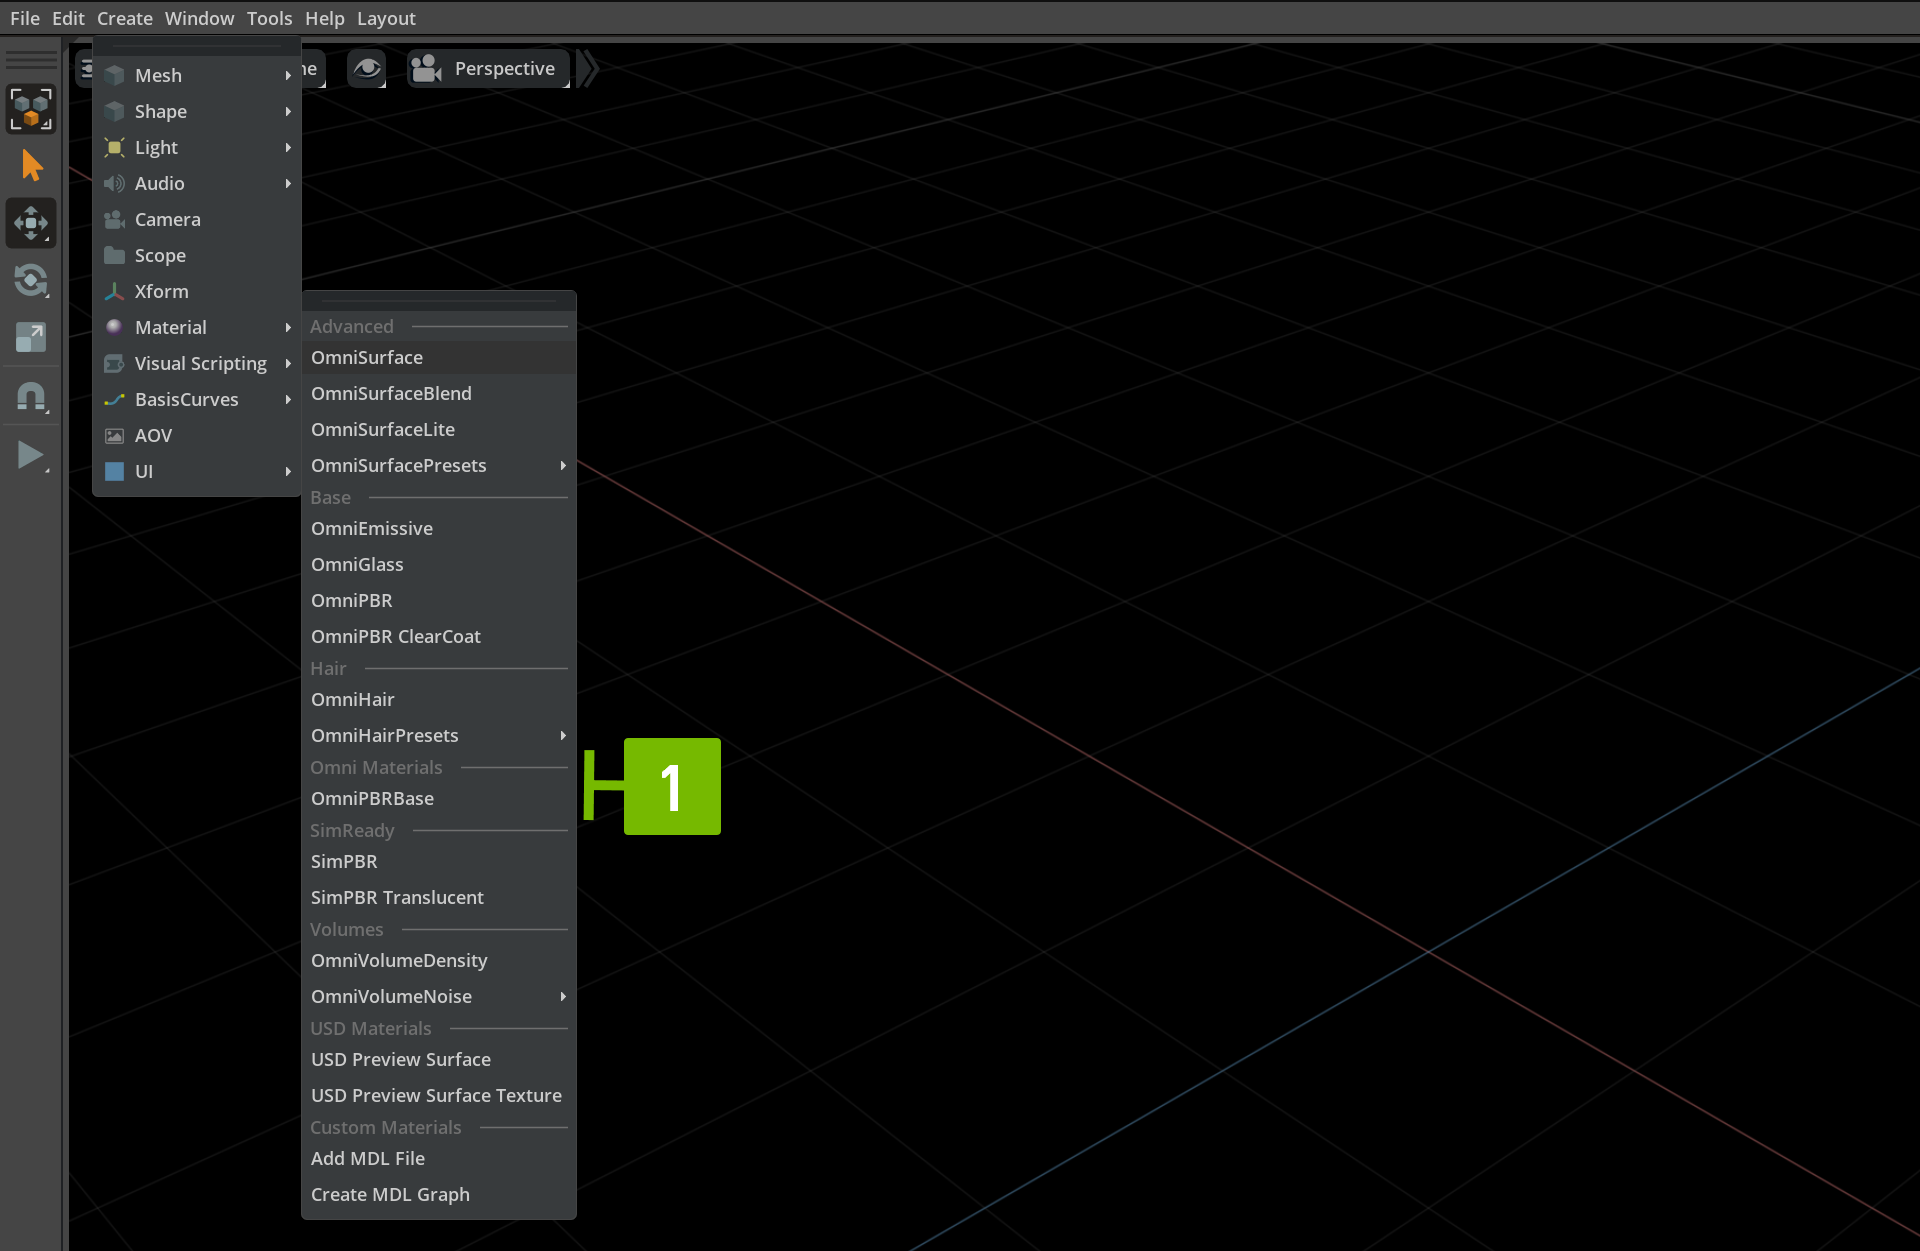Create an OmniSurfaceBlend material
The image size is (1920, 1251).
click(439, 393)
